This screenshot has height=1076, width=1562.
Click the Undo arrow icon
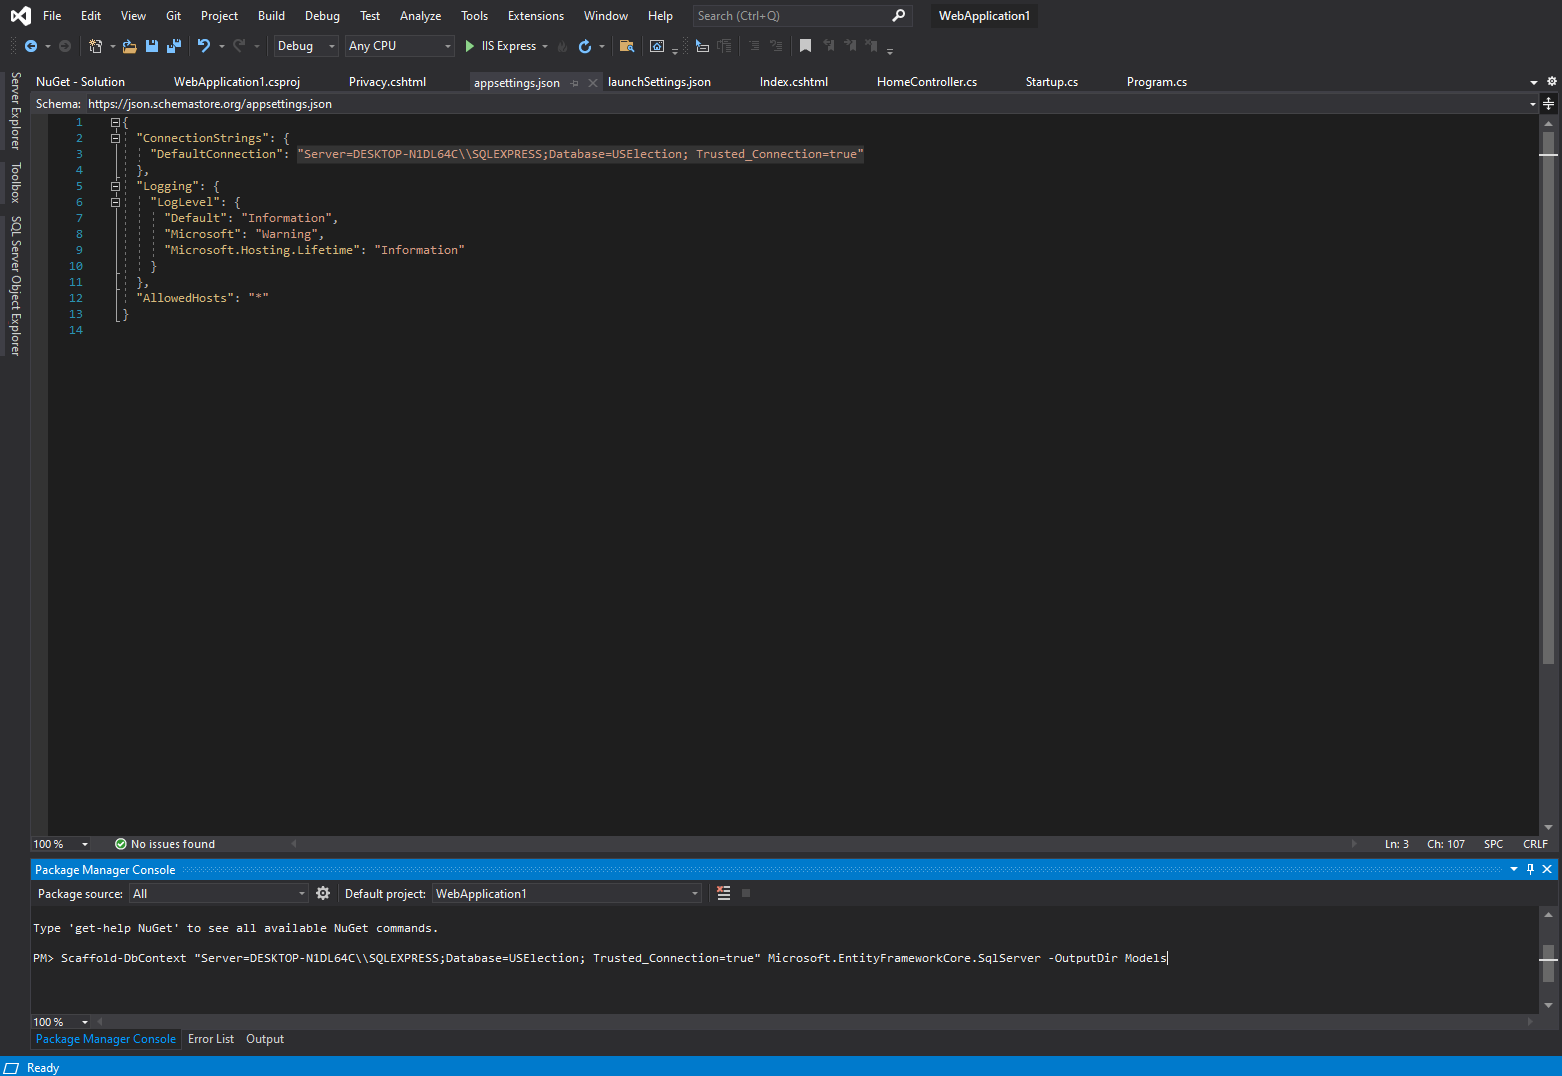click(203, 45)
